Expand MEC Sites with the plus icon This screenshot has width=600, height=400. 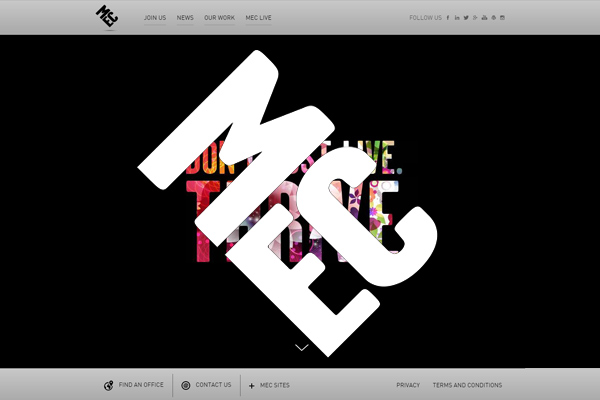[251, 386]
